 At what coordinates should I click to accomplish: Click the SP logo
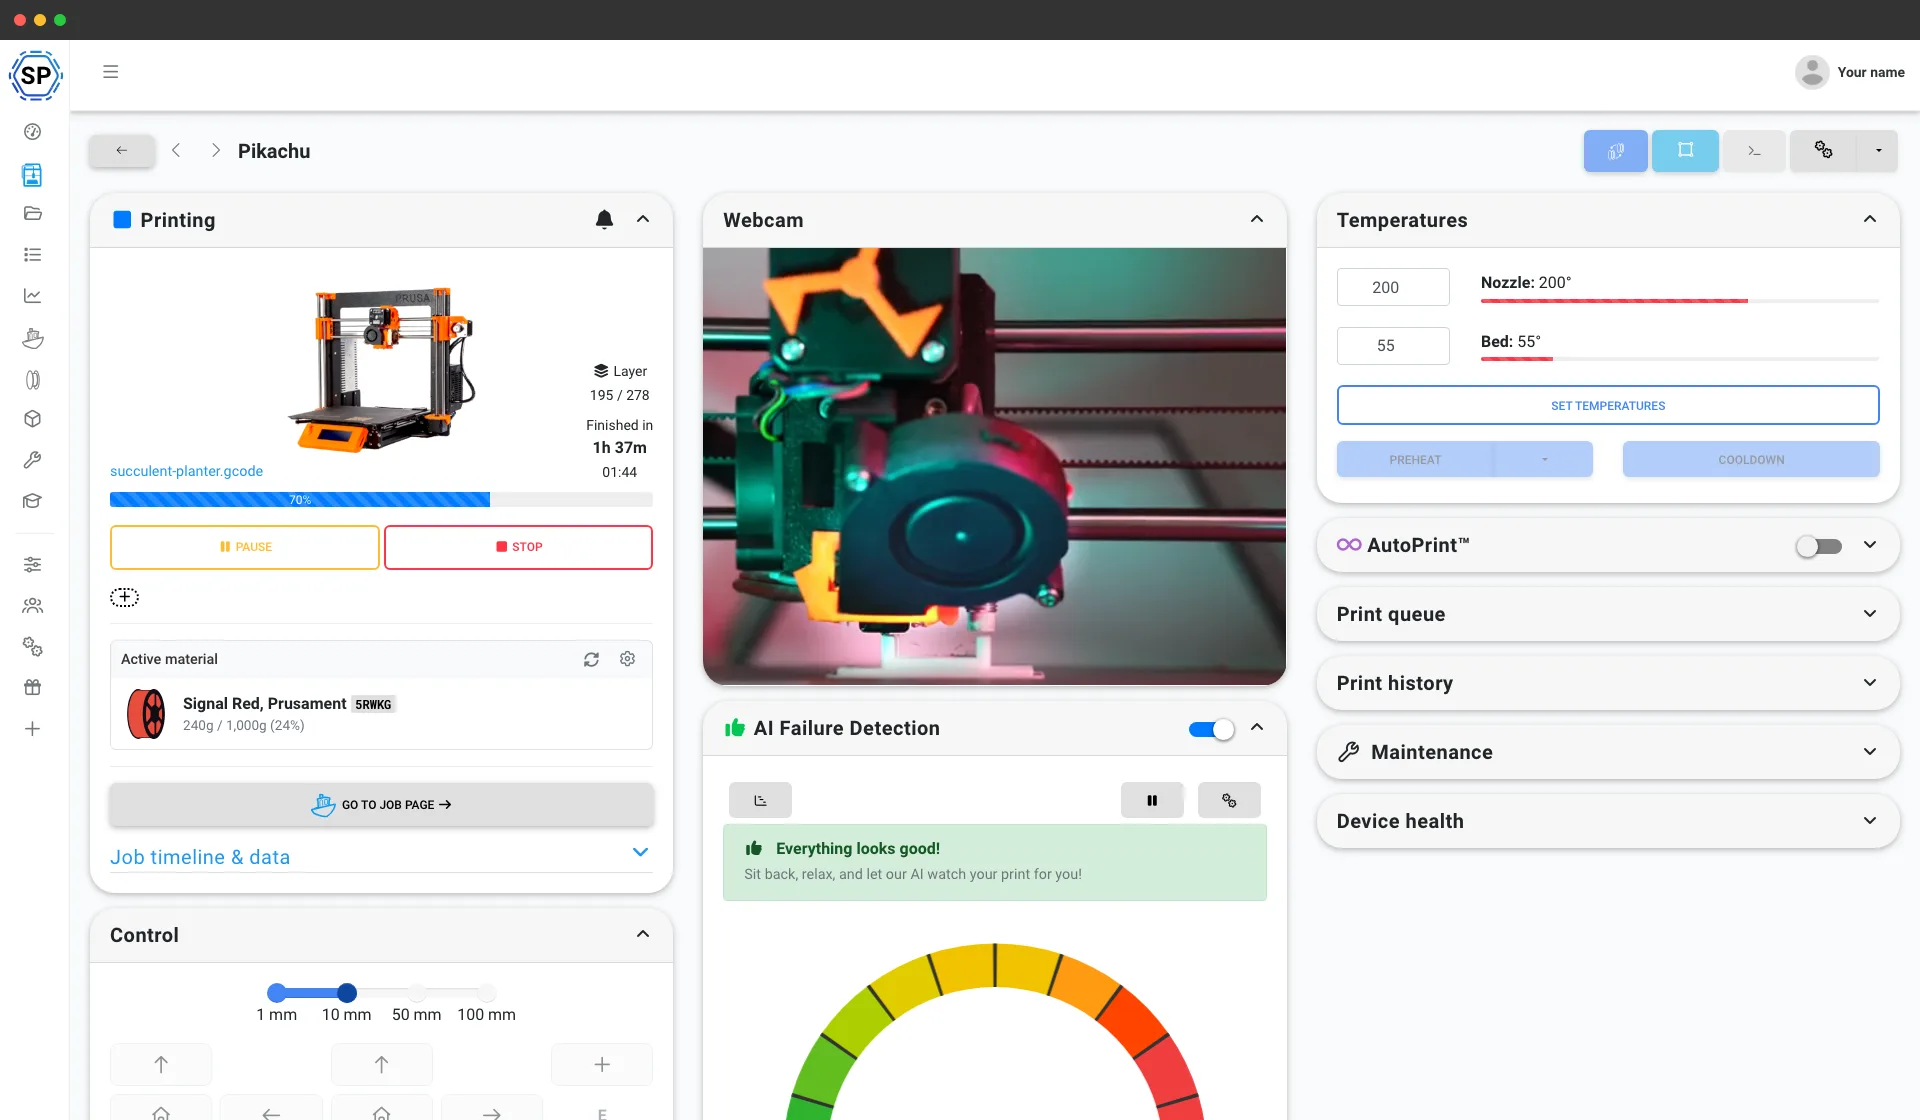(x=36, y=75)
